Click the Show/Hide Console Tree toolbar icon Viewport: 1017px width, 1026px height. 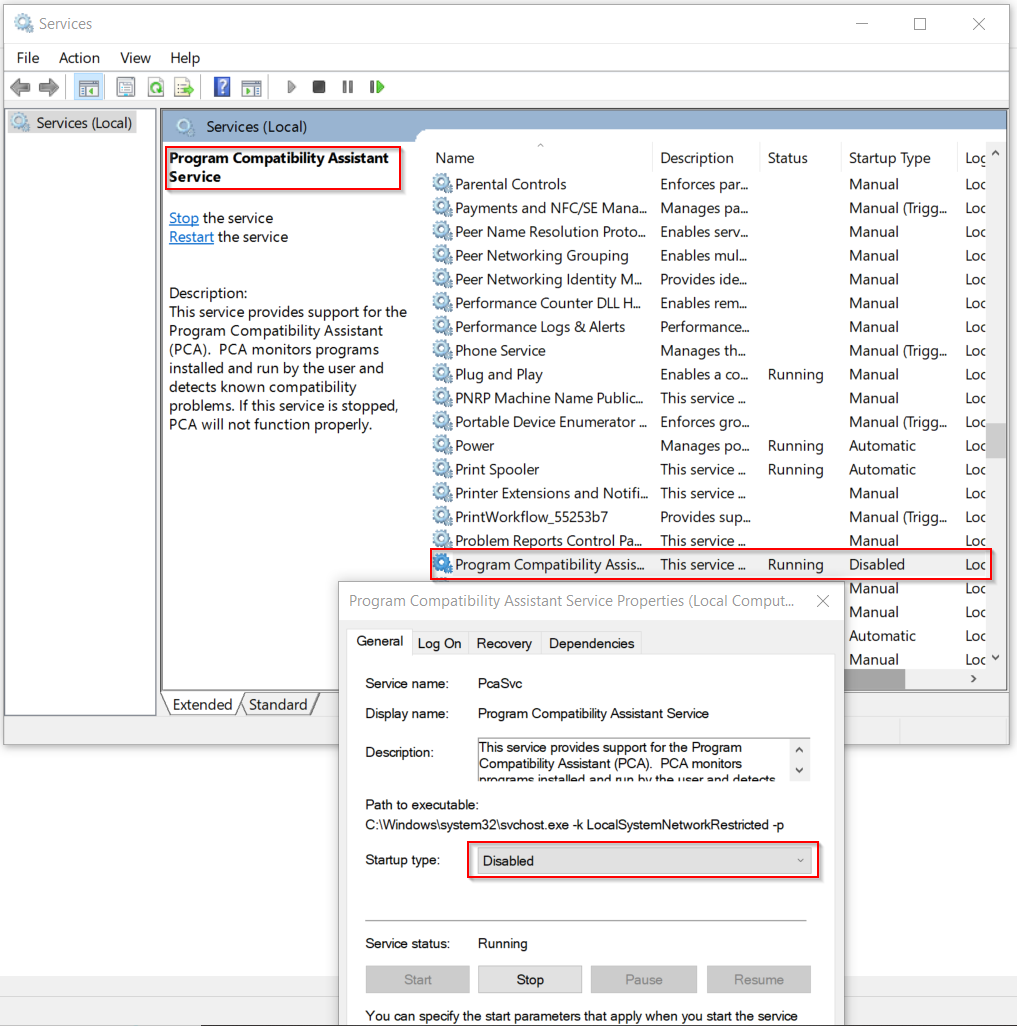(88, 87)
